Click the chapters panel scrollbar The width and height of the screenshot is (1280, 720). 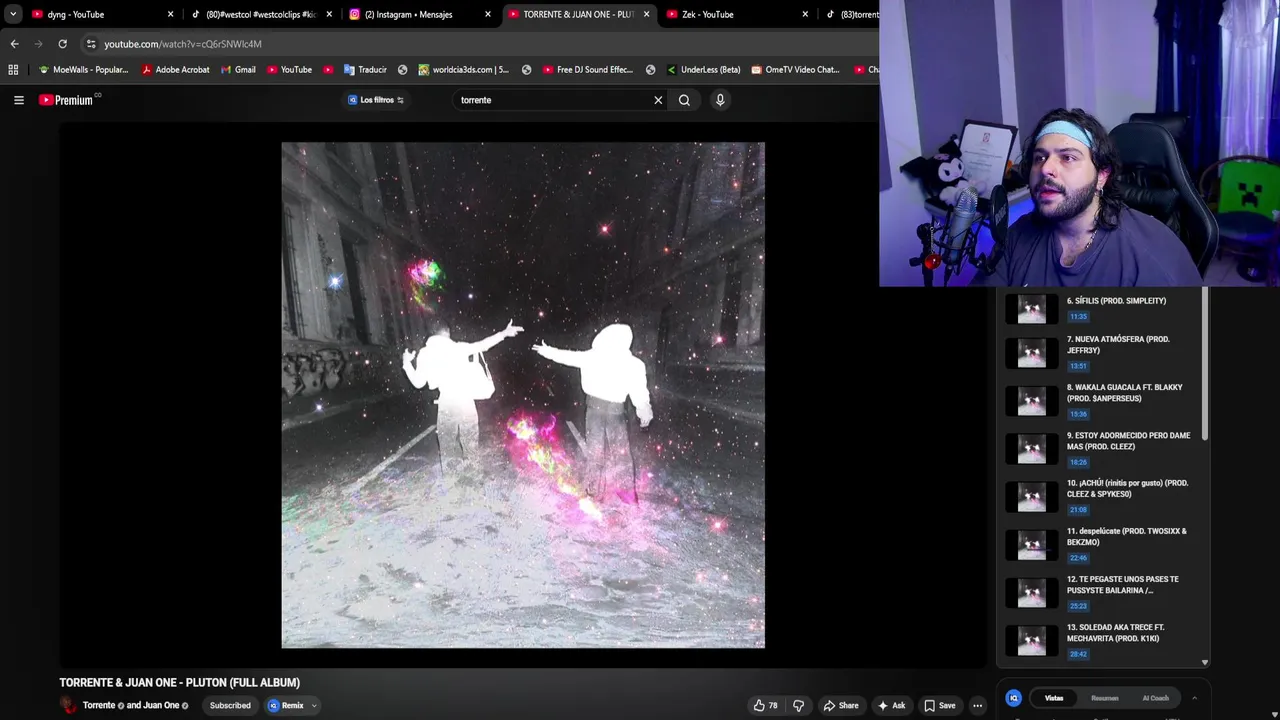[x=1205, y=364]
